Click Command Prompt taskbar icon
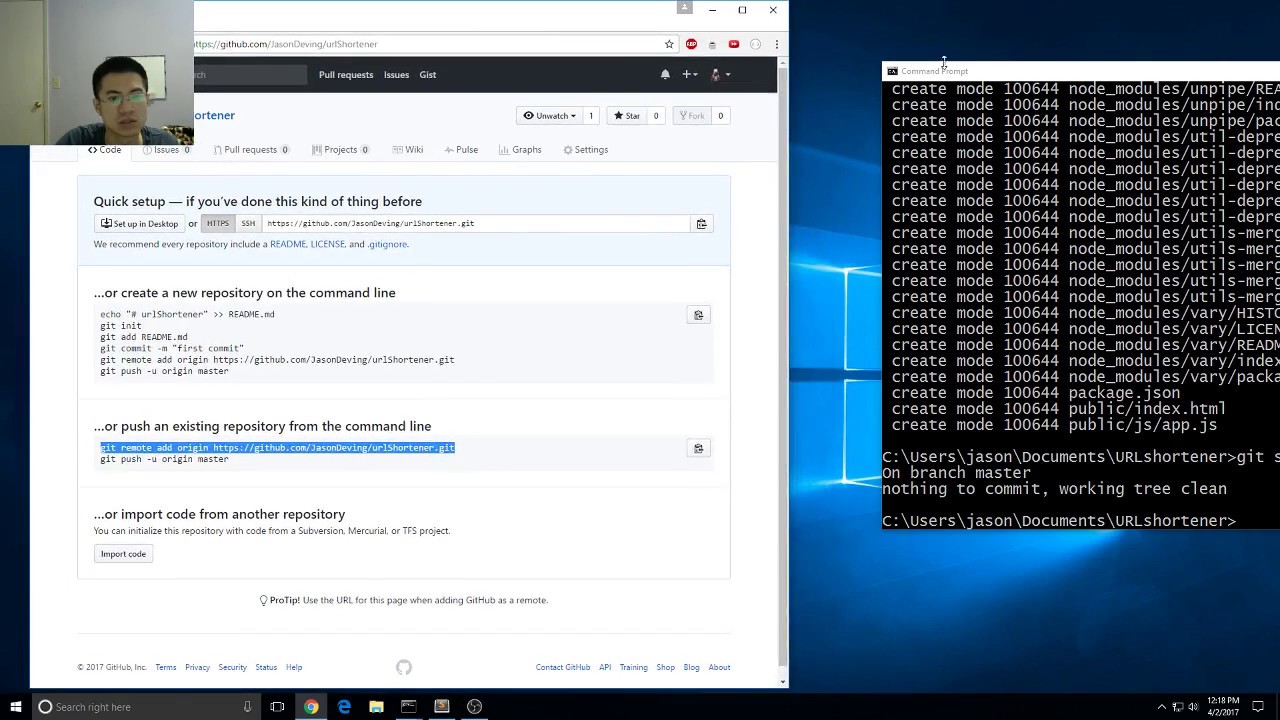 tap(409, 706)
